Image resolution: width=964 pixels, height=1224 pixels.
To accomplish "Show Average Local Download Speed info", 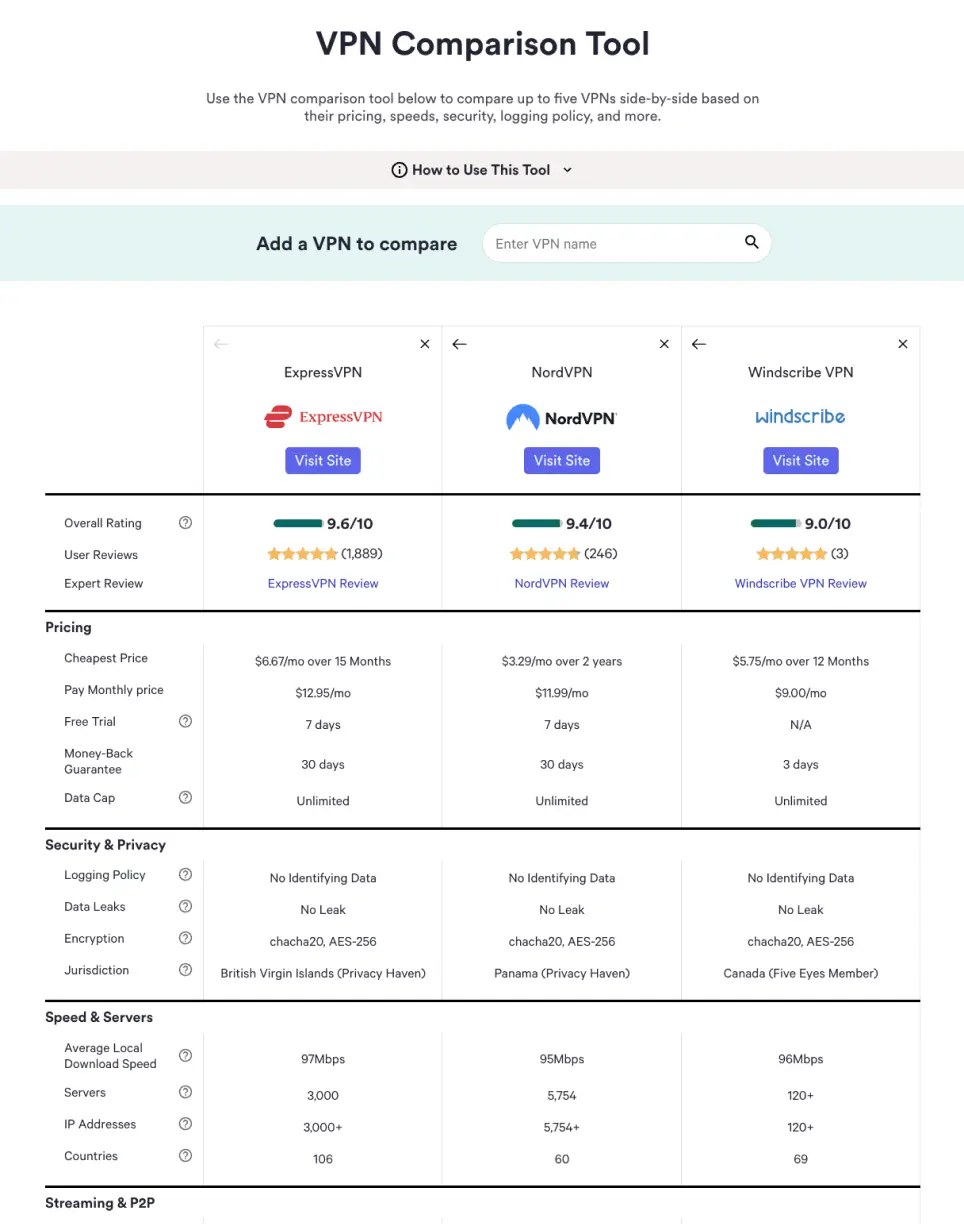I will click(185, 1056).
